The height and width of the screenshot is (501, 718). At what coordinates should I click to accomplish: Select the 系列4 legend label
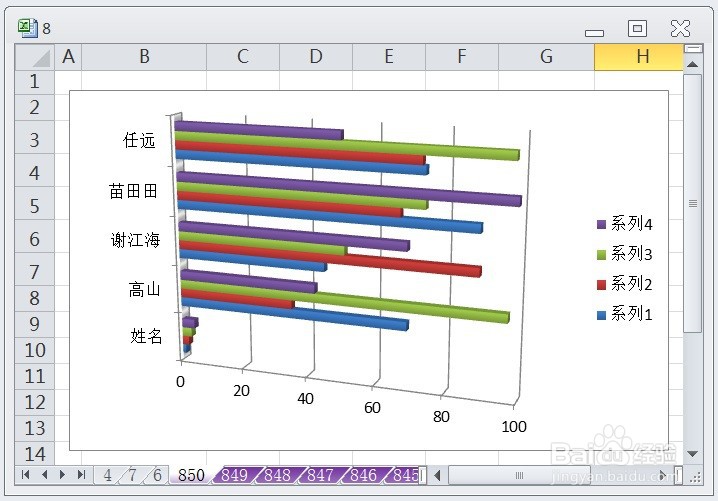(x=631, y=224)
